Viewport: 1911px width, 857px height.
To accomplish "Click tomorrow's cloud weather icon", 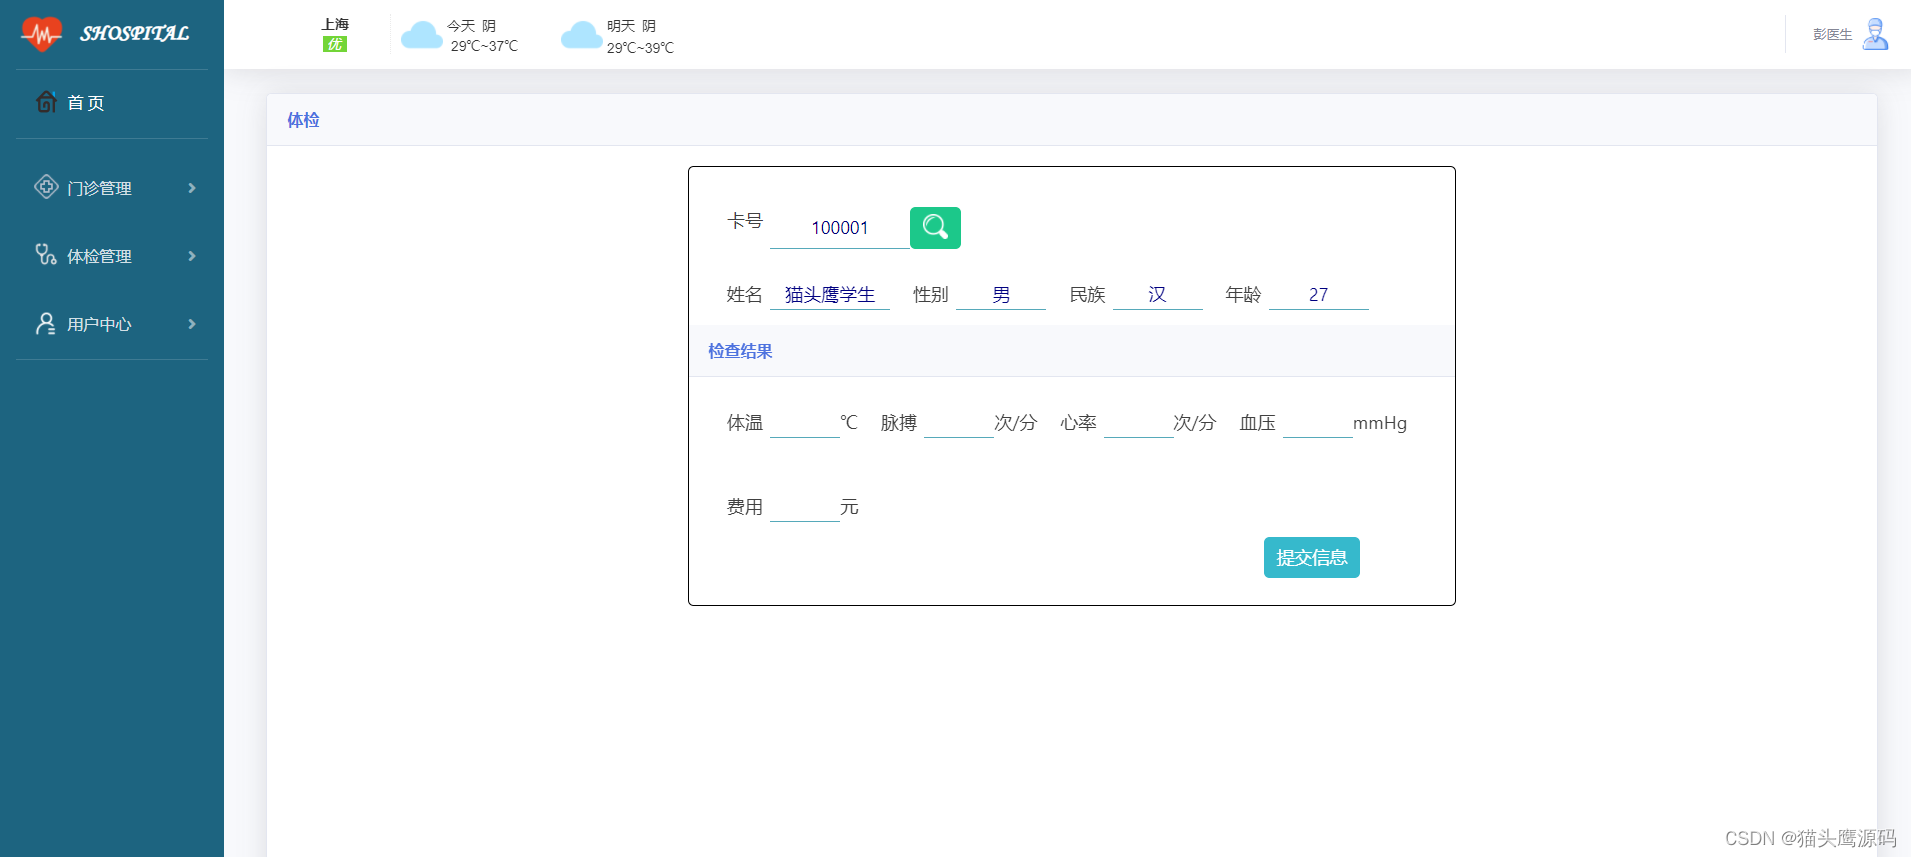I will 581,36.
